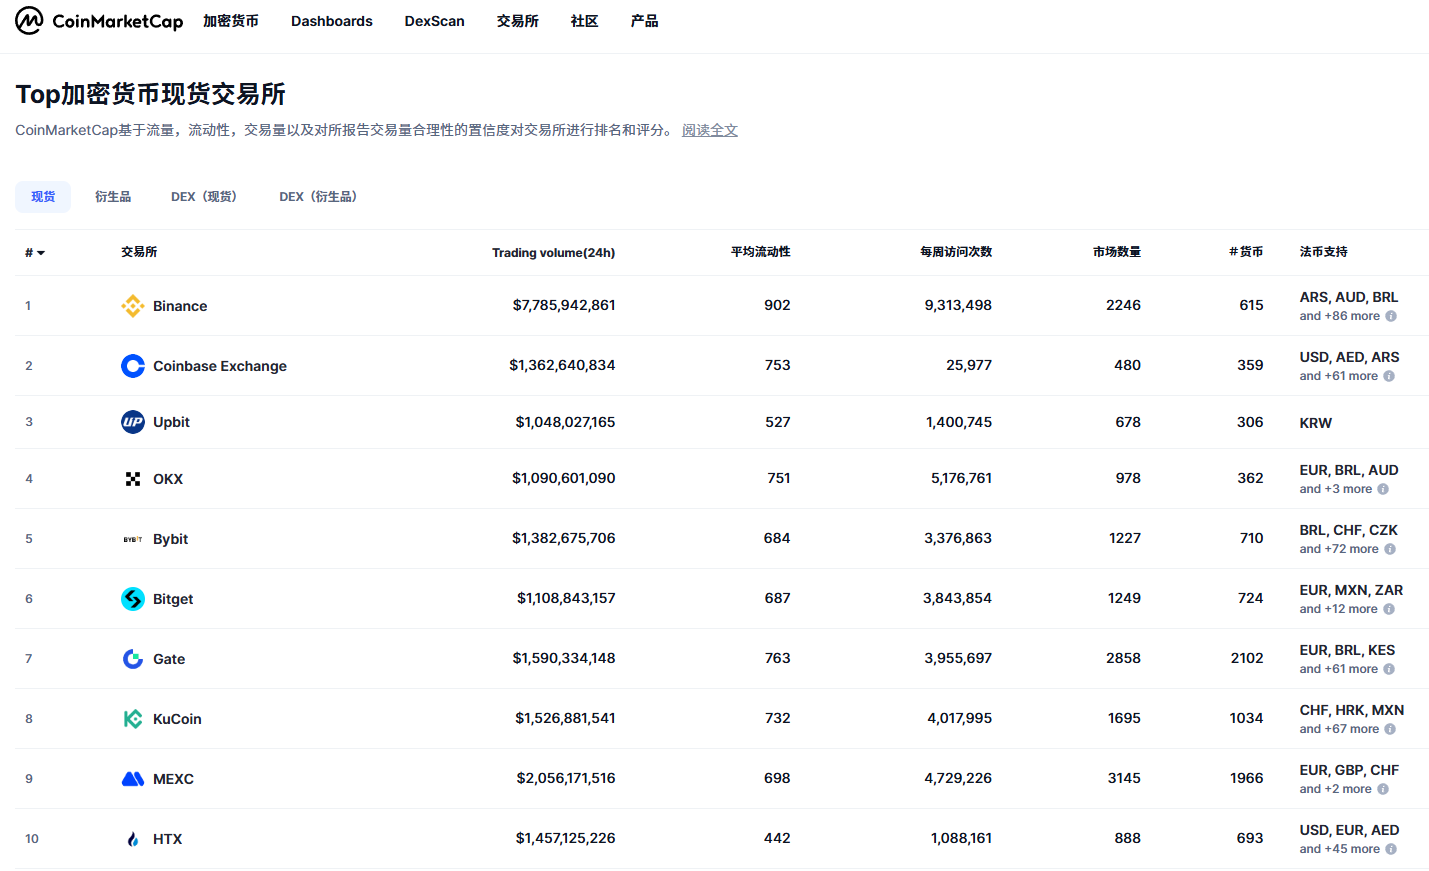
Task: Click the 交易所 column header
Action: point(139,252)
